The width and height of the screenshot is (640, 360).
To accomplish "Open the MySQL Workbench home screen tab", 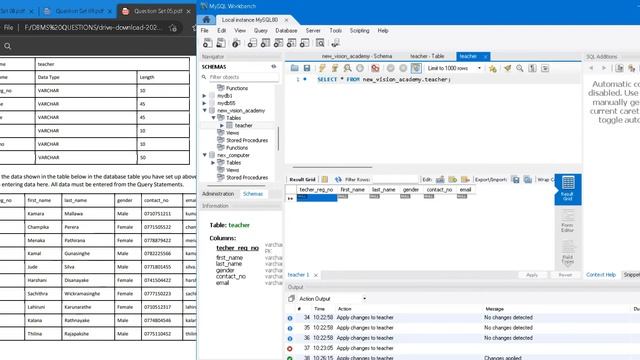I will [207, 20].
